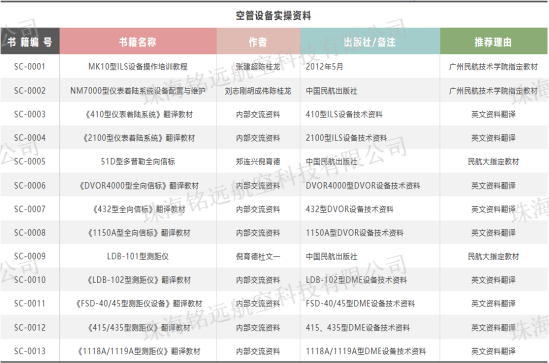
Task: Click the 书籍编号 column header
Action: (30, 42)
